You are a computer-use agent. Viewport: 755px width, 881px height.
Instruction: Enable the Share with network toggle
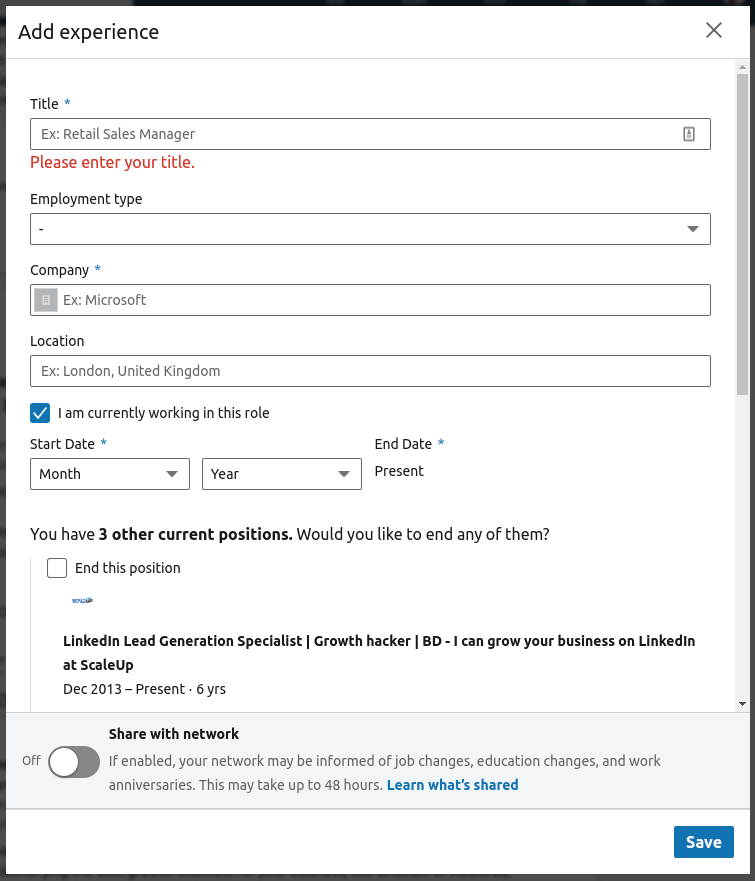[75, 761]
